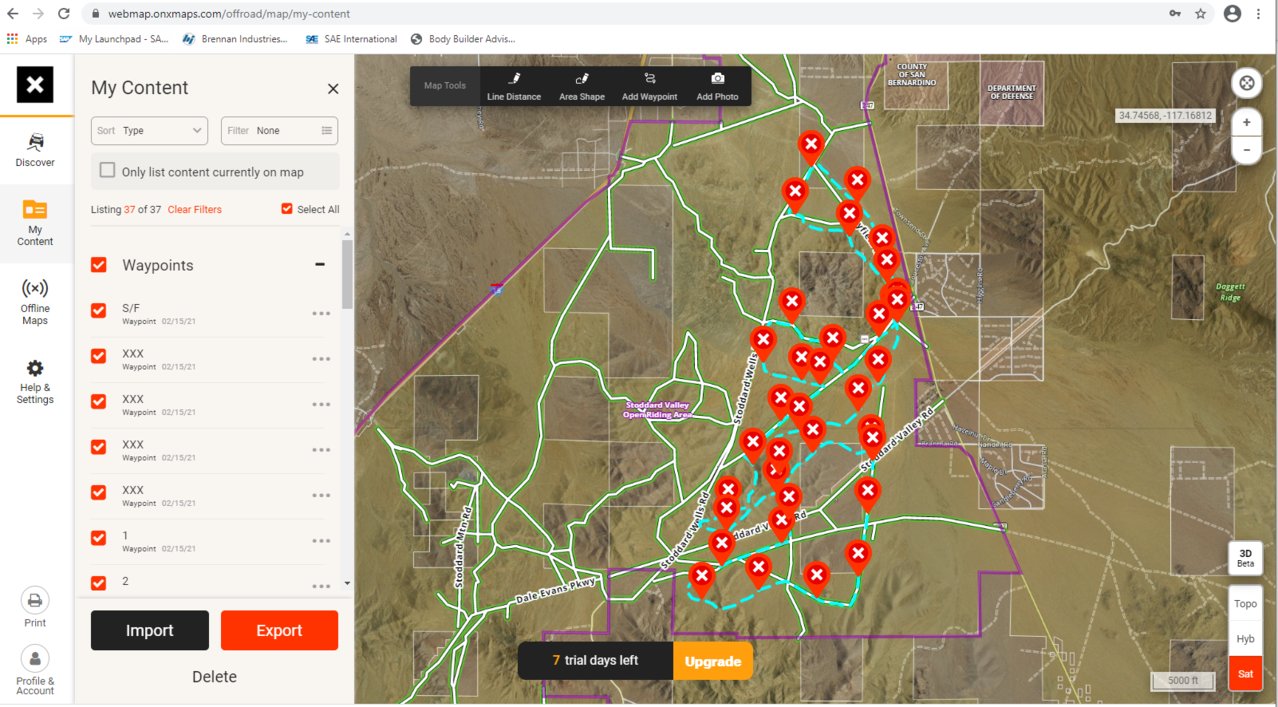
Task: Click the 5000 ft scale bar
Action: 1182,681
